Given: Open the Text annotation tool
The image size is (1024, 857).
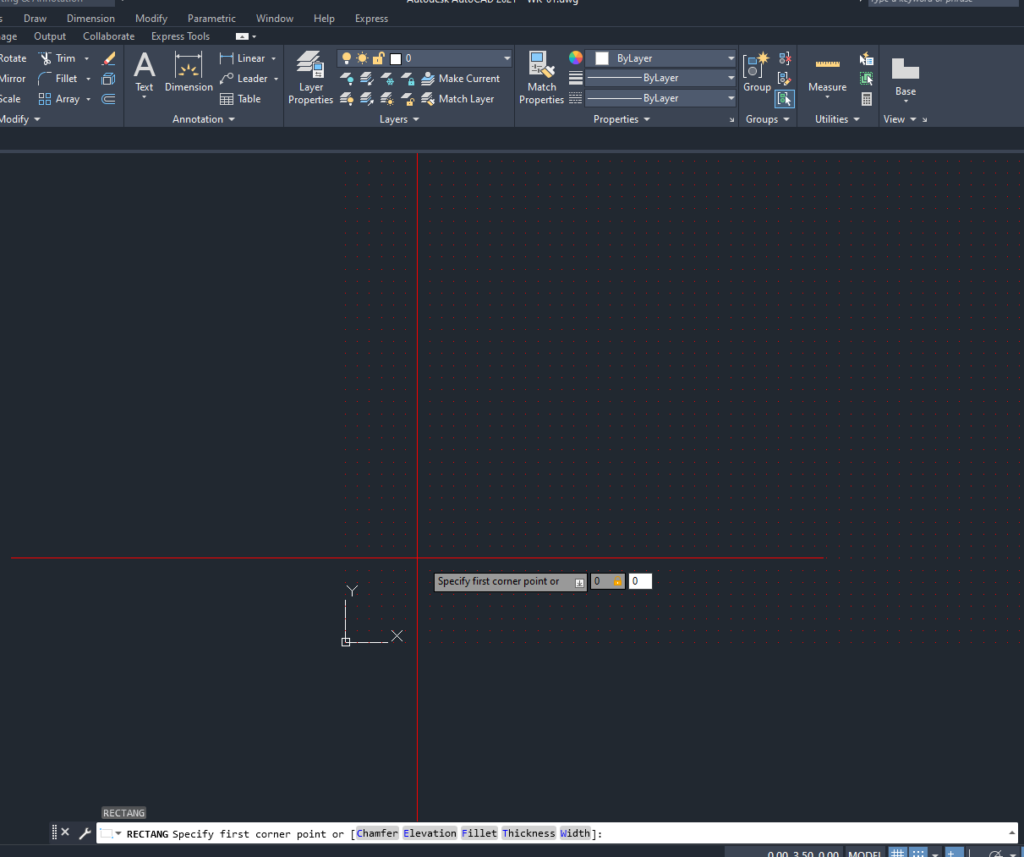Looking at the screenshot, I should 144,73.
